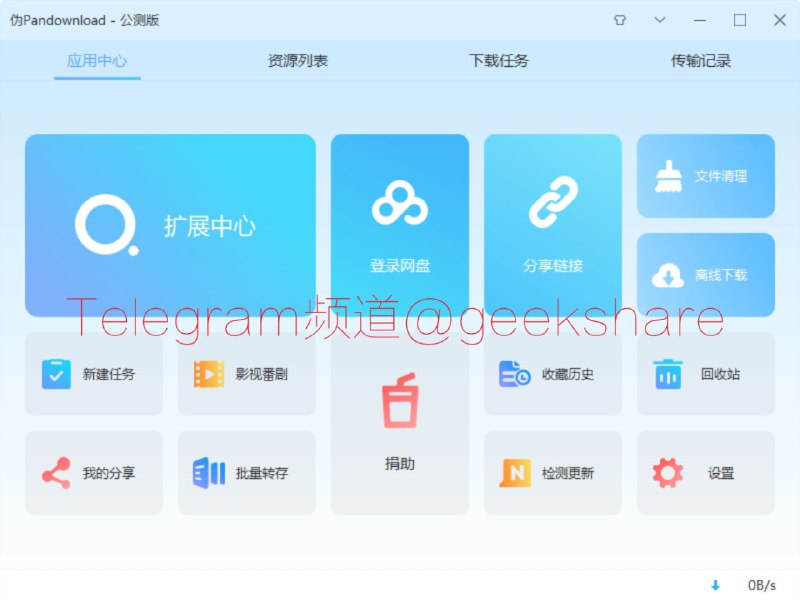This screenshot has height=600, width=800.
Task: Click the skin theme icon in the title bar
Action: pos(620,20)
